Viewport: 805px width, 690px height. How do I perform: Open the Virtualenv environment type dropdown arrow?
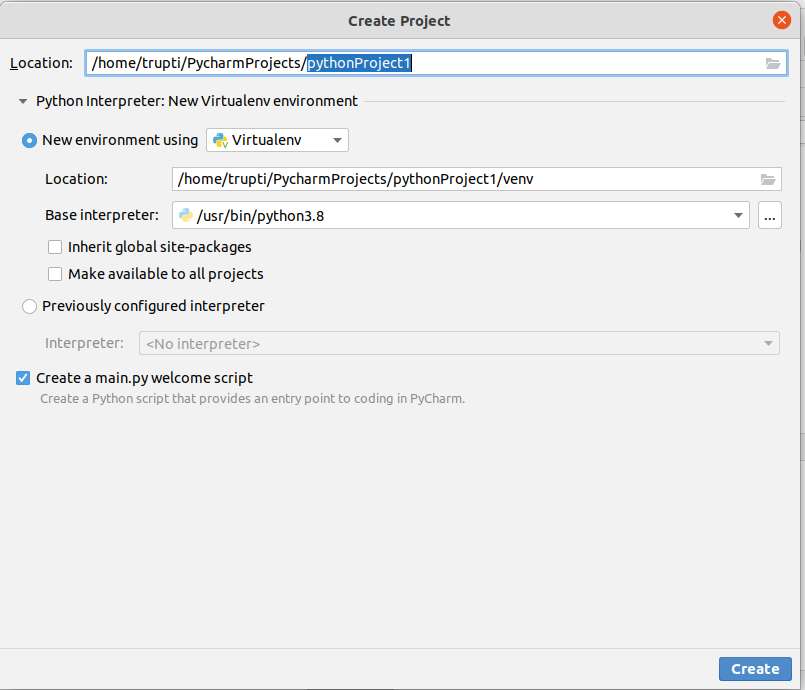338,140
